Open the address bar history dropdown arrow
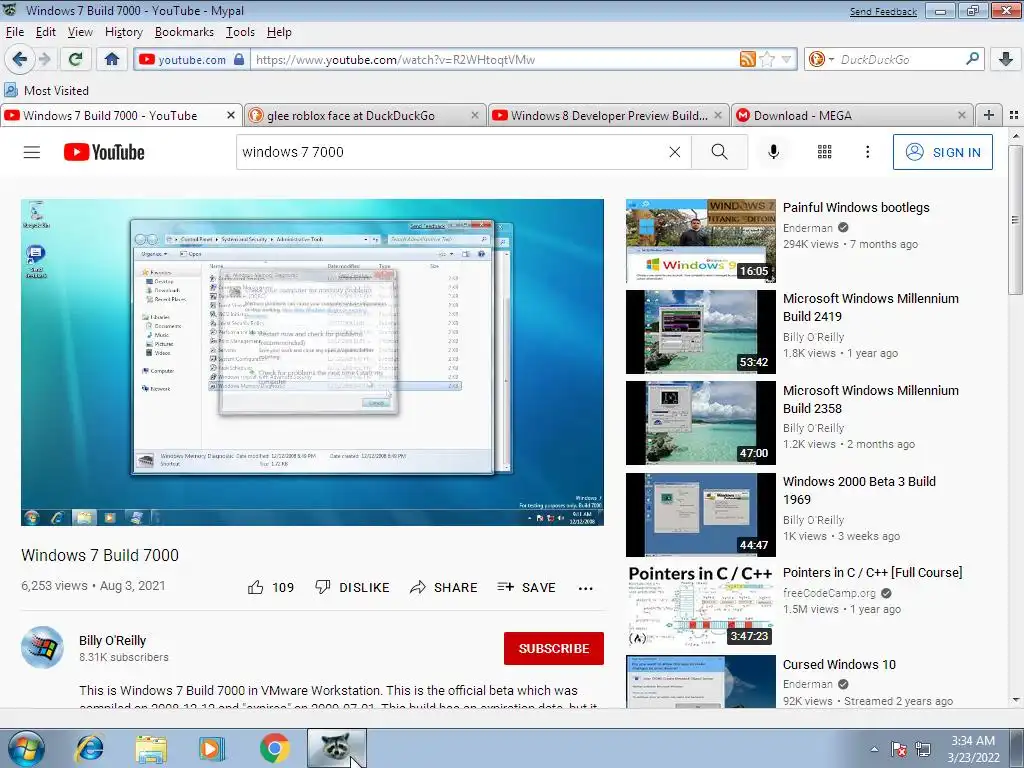The image size is (1024, 768). (786, 59)
